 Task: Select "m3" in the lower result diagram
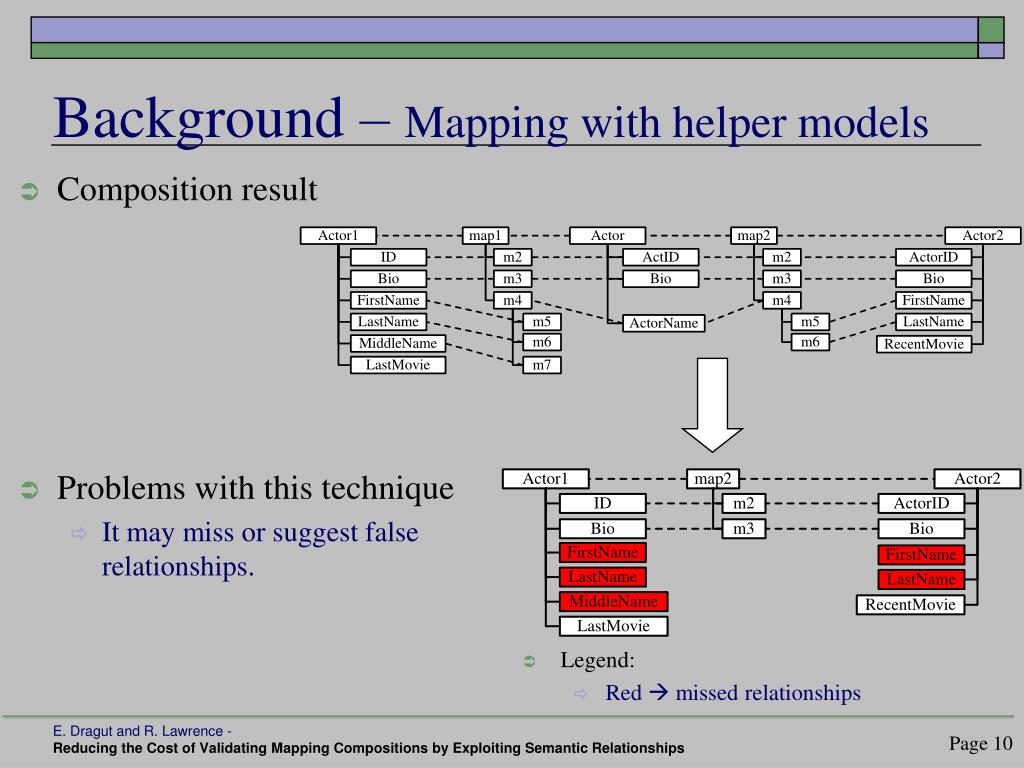point(744,528)
